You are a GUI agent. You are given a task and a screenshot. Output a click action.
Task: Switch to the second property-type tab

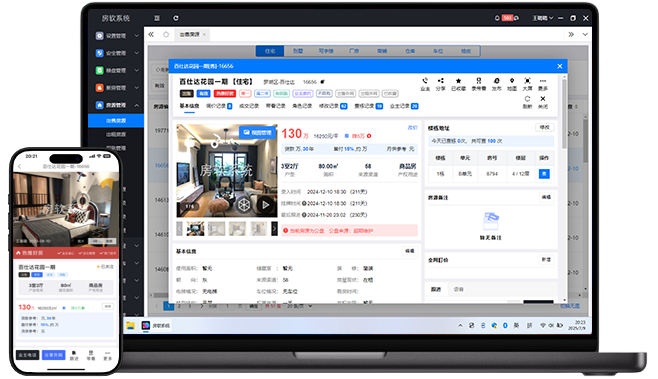point(298,51)
